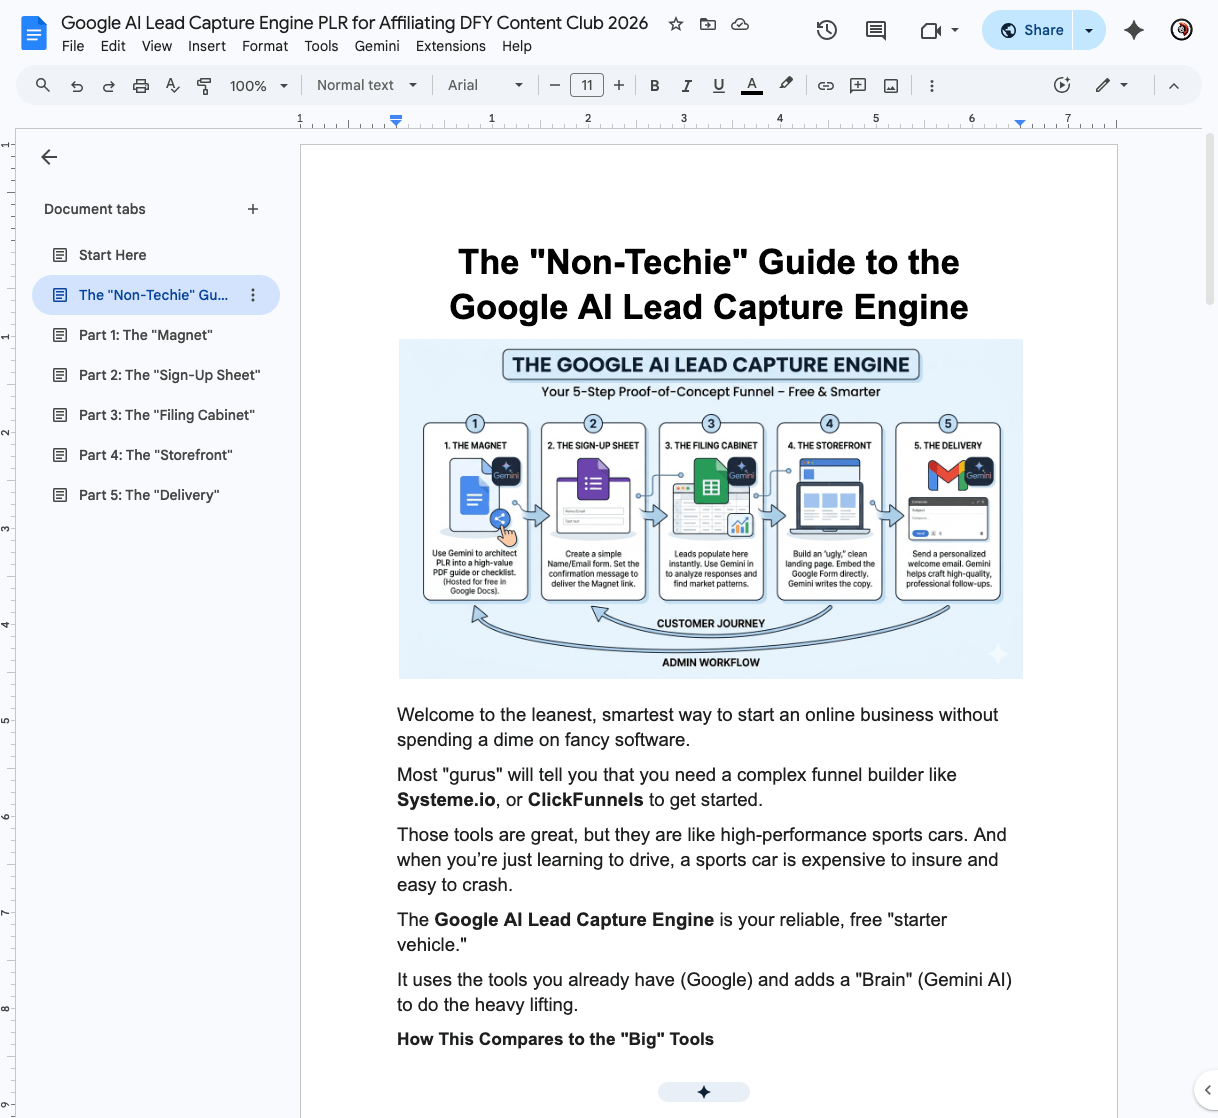Open the highlight color picker
This screenshot has width=1218, height=1118.
pyautogui.click(x=786, y=86)
